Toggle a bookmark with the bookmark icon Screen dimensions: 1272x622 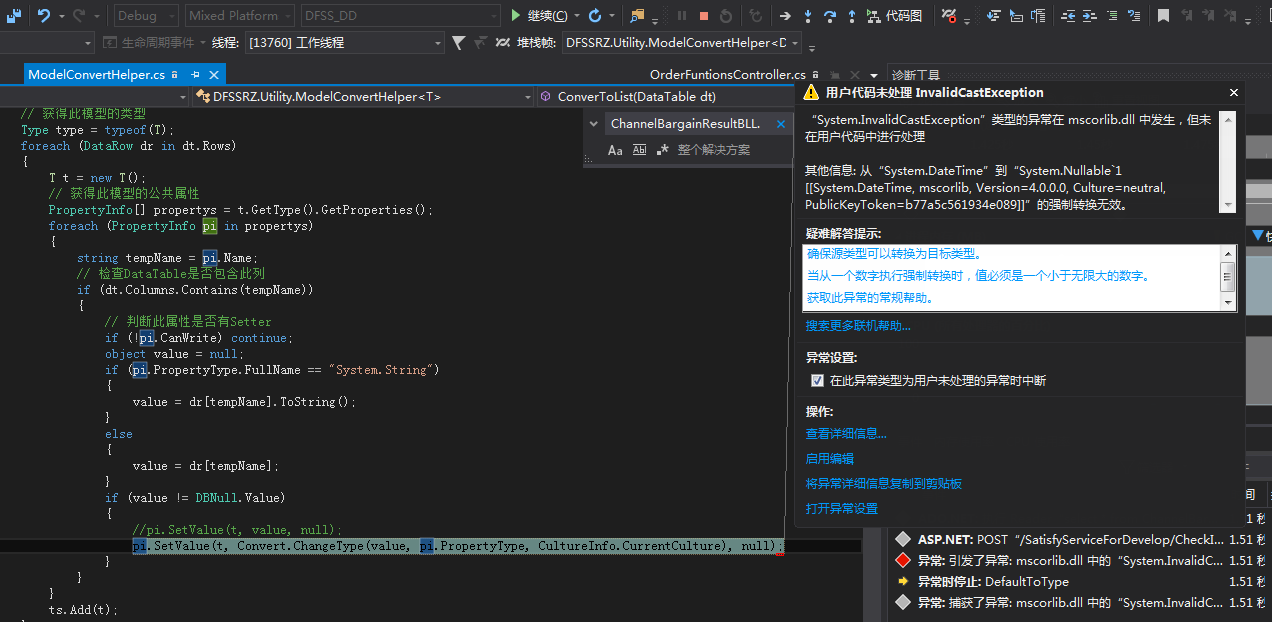pyautogui.click(x=1163, y=15)
